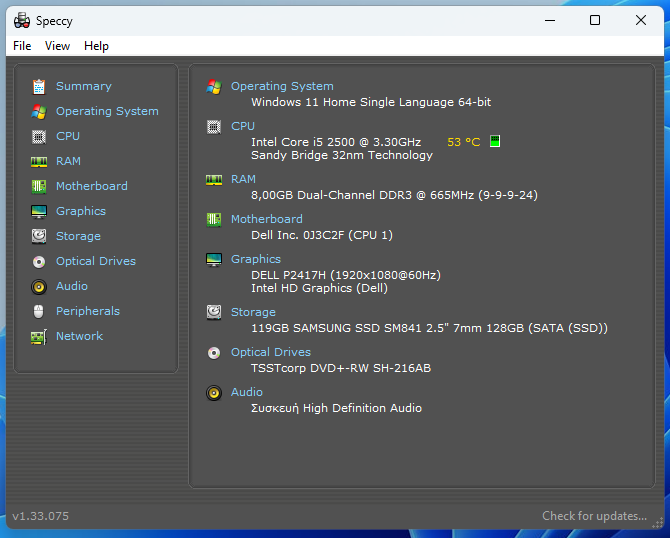Click the RAM icon in summary panel

click(214, 179)
